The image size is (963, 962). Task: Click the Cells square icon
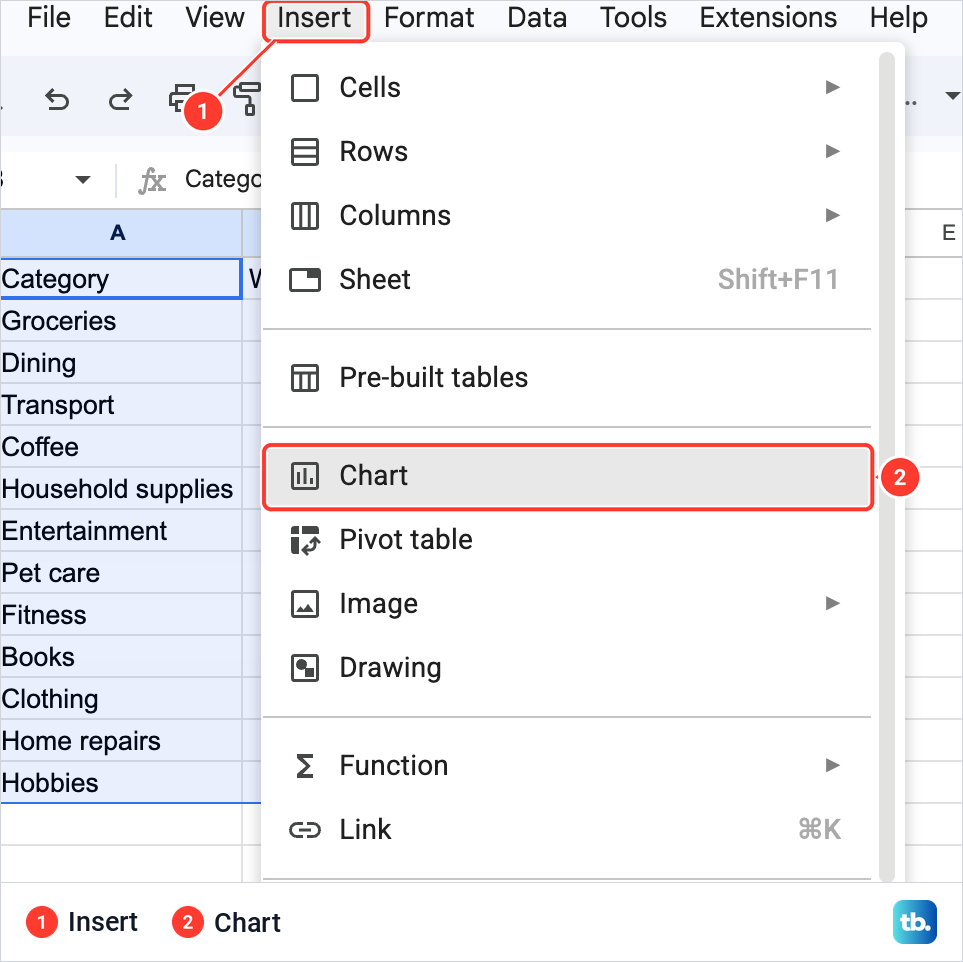[x=305, y=88]
